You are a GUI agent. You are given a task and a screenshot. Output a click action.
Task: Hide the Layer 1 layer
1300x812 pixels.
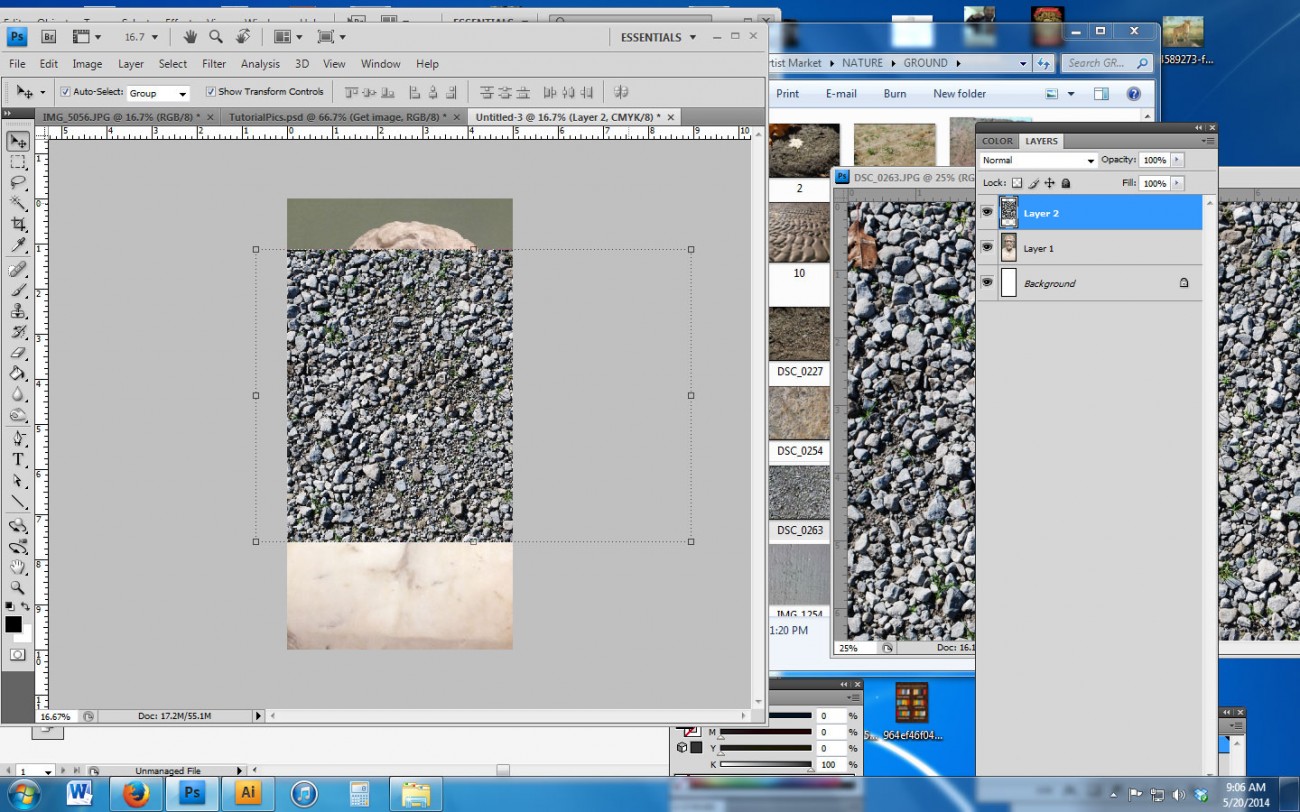(988, 248)
